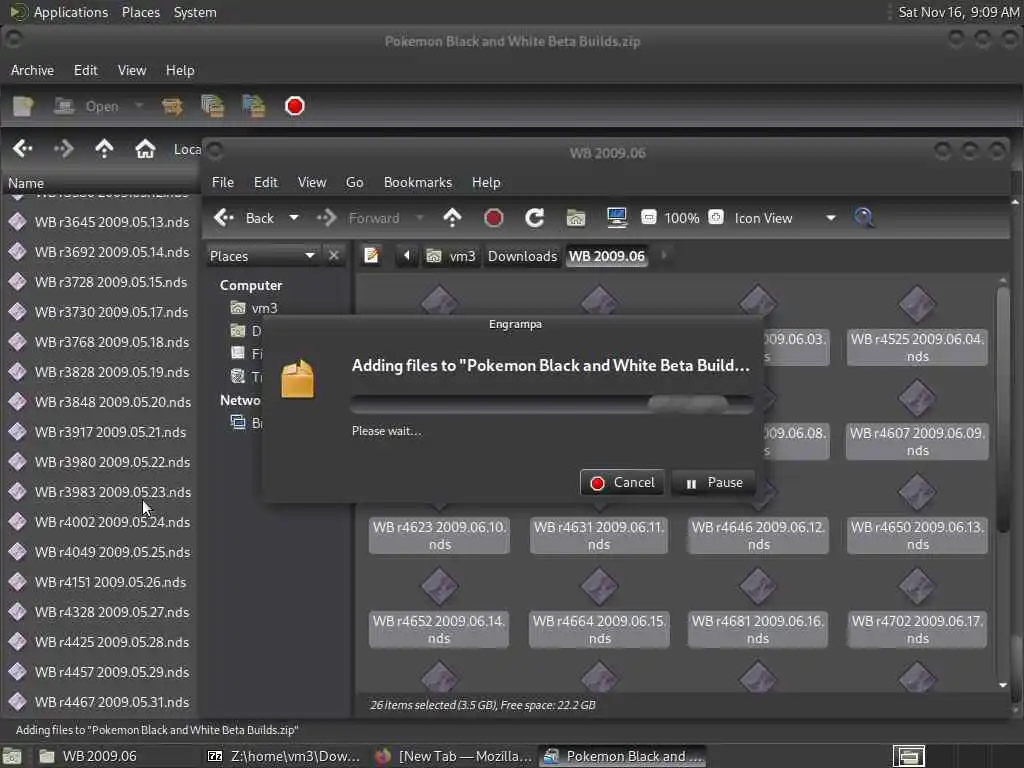This screenshot has height=768, width=1024.
Task: Select WB r4467 2009.05.31.nds in archive list
Action: pyautogui.click(x=99, y=702)
